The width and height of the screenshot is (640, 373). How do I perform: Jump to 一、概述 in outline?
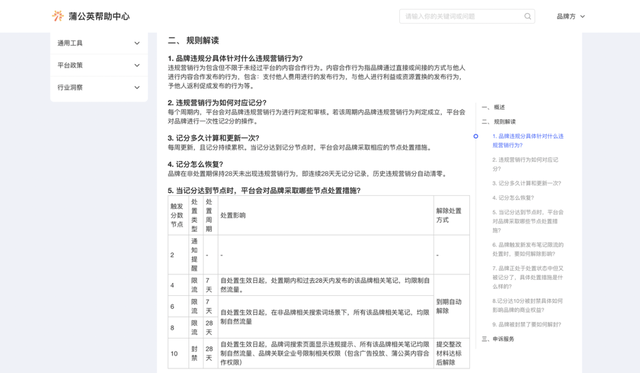click(493, 107)
